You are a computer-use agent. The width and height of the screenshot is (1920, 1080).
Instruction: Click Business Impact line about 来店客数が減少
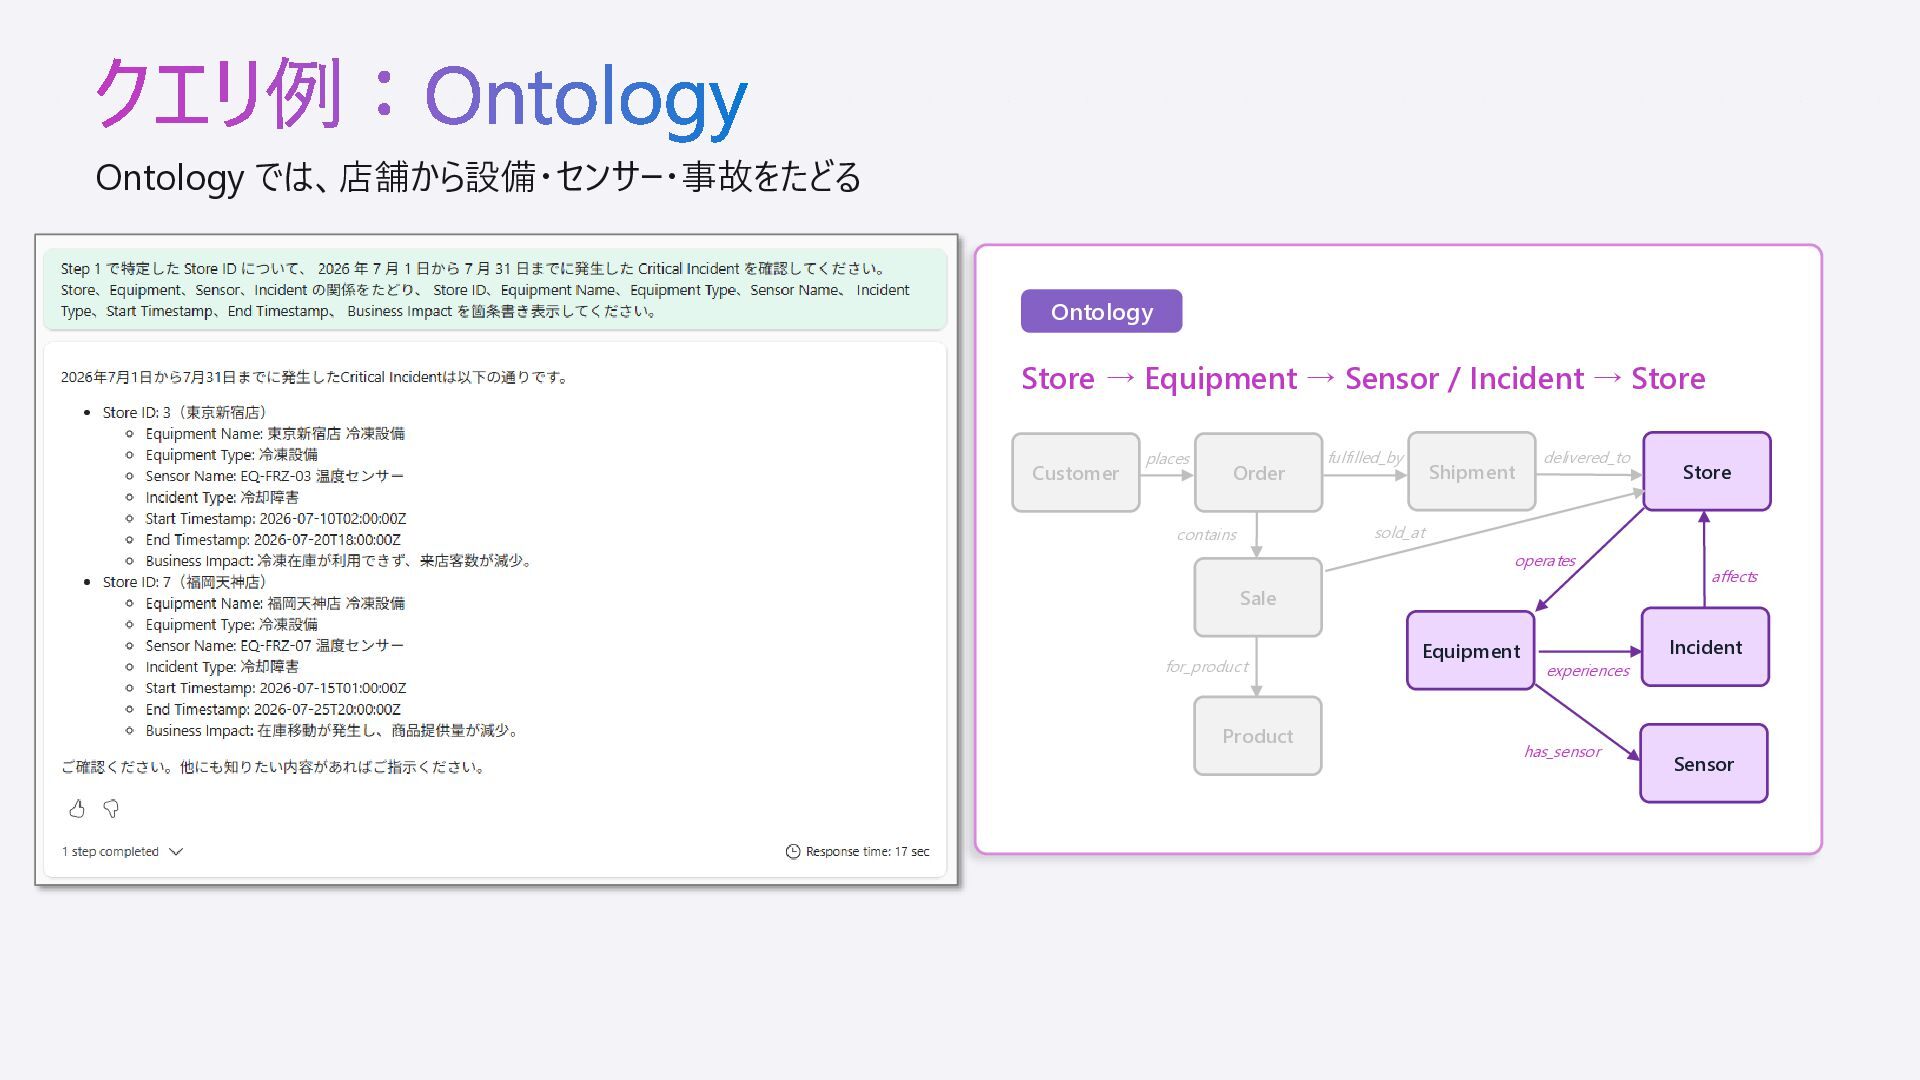(340, 560)
